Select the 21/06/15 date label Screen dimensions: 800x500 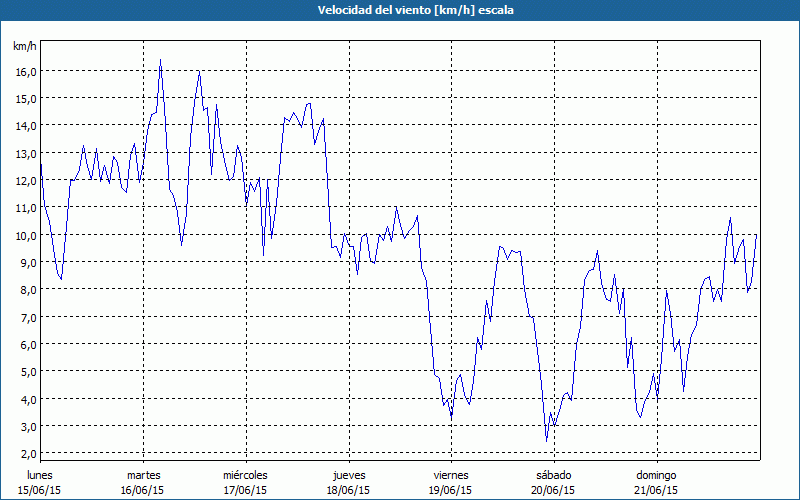pos(656,490)
